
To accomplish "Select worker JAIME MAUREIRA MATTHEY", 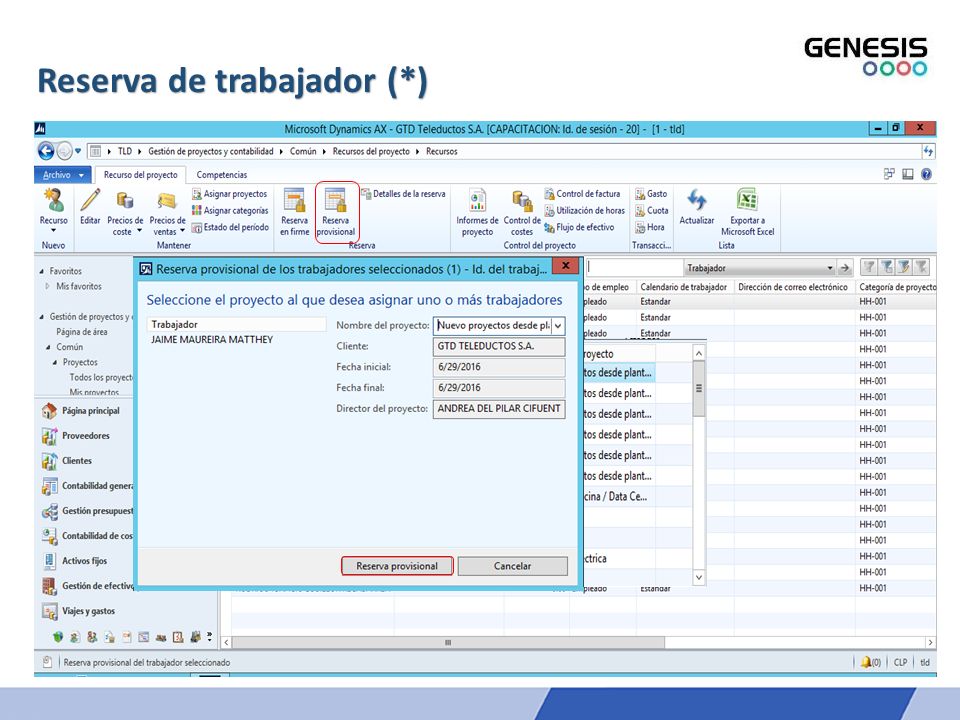I will [x=212, y=340].
